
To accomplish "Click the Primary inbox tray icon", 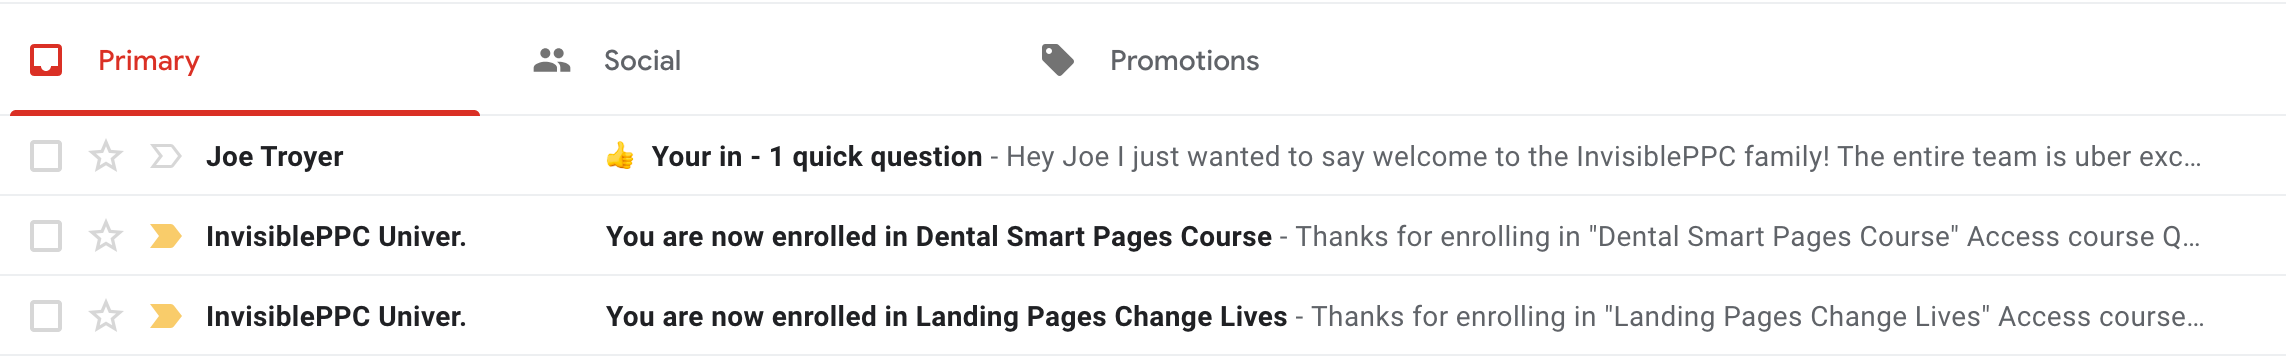I will point(46,60).
